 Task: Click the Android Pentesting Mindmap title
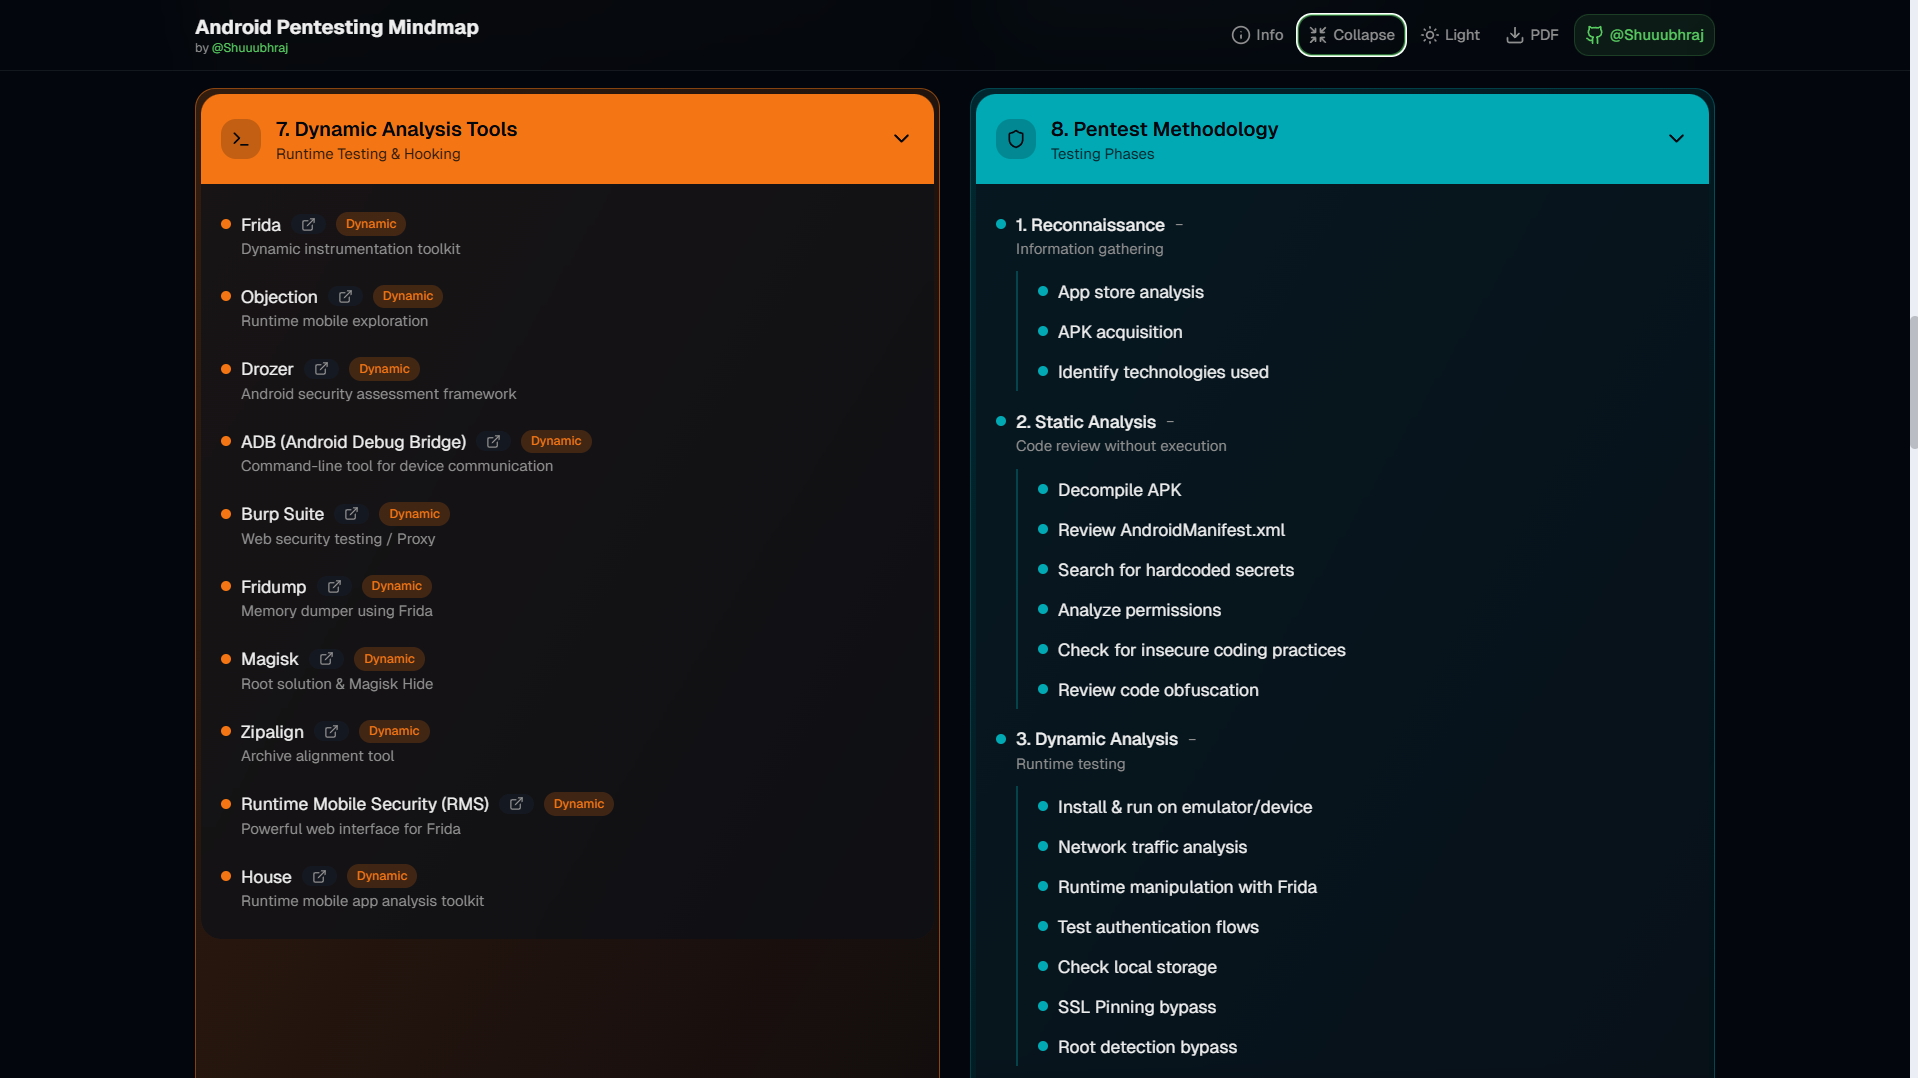click(x=337, y=27)
